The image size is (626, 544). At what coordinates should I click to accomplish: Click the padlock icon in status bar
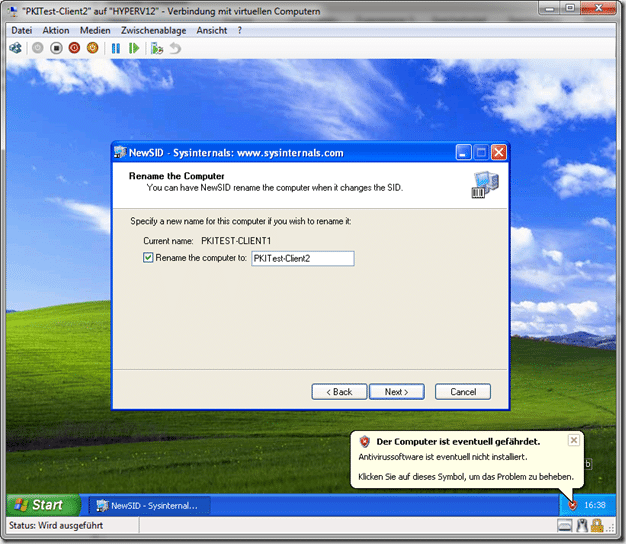pyautogui.click(x=597, y=526)
